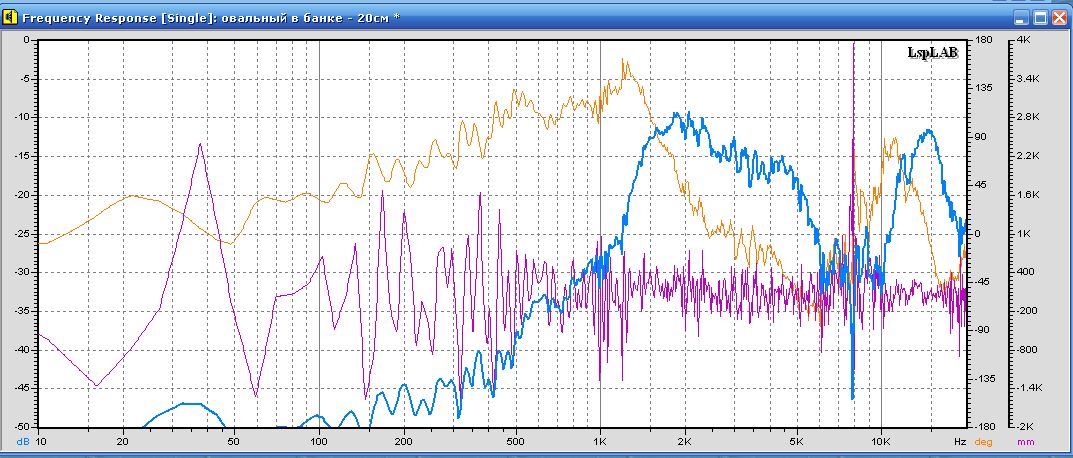
Task: Click the 20 frequency axis label
Action: click(x=123, y=442)
